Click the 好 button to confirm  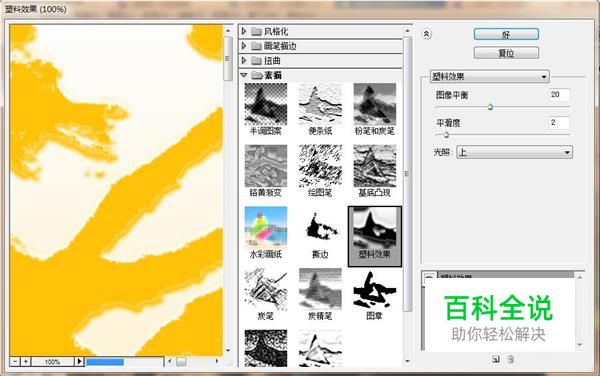click(x=506, y=34)
